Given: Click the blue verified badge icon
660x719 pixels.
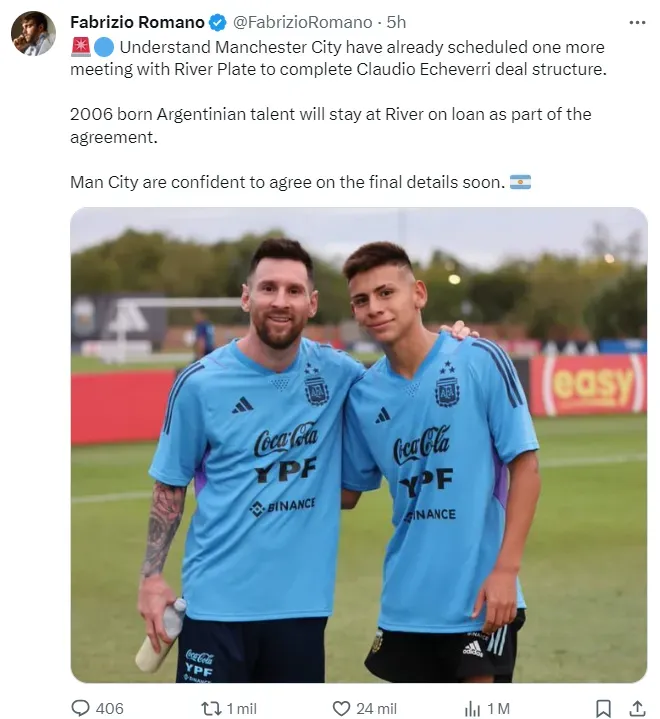Looking at the screenshot, I should (218, 22).
